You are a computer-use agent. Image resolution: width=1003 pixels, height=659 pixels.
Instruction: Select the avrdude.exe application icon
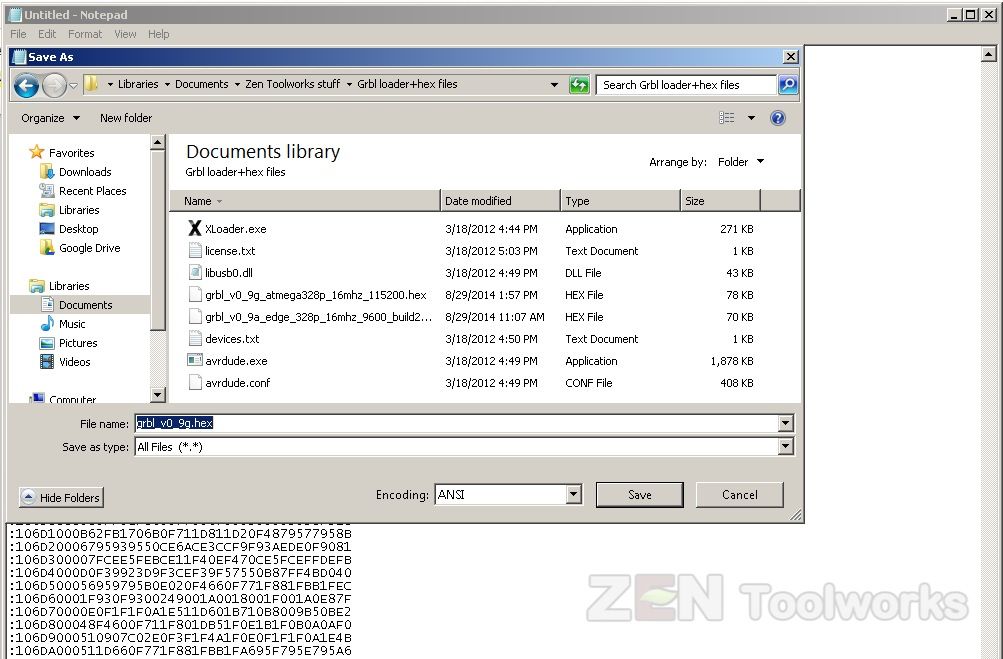(x=195, y=361)
